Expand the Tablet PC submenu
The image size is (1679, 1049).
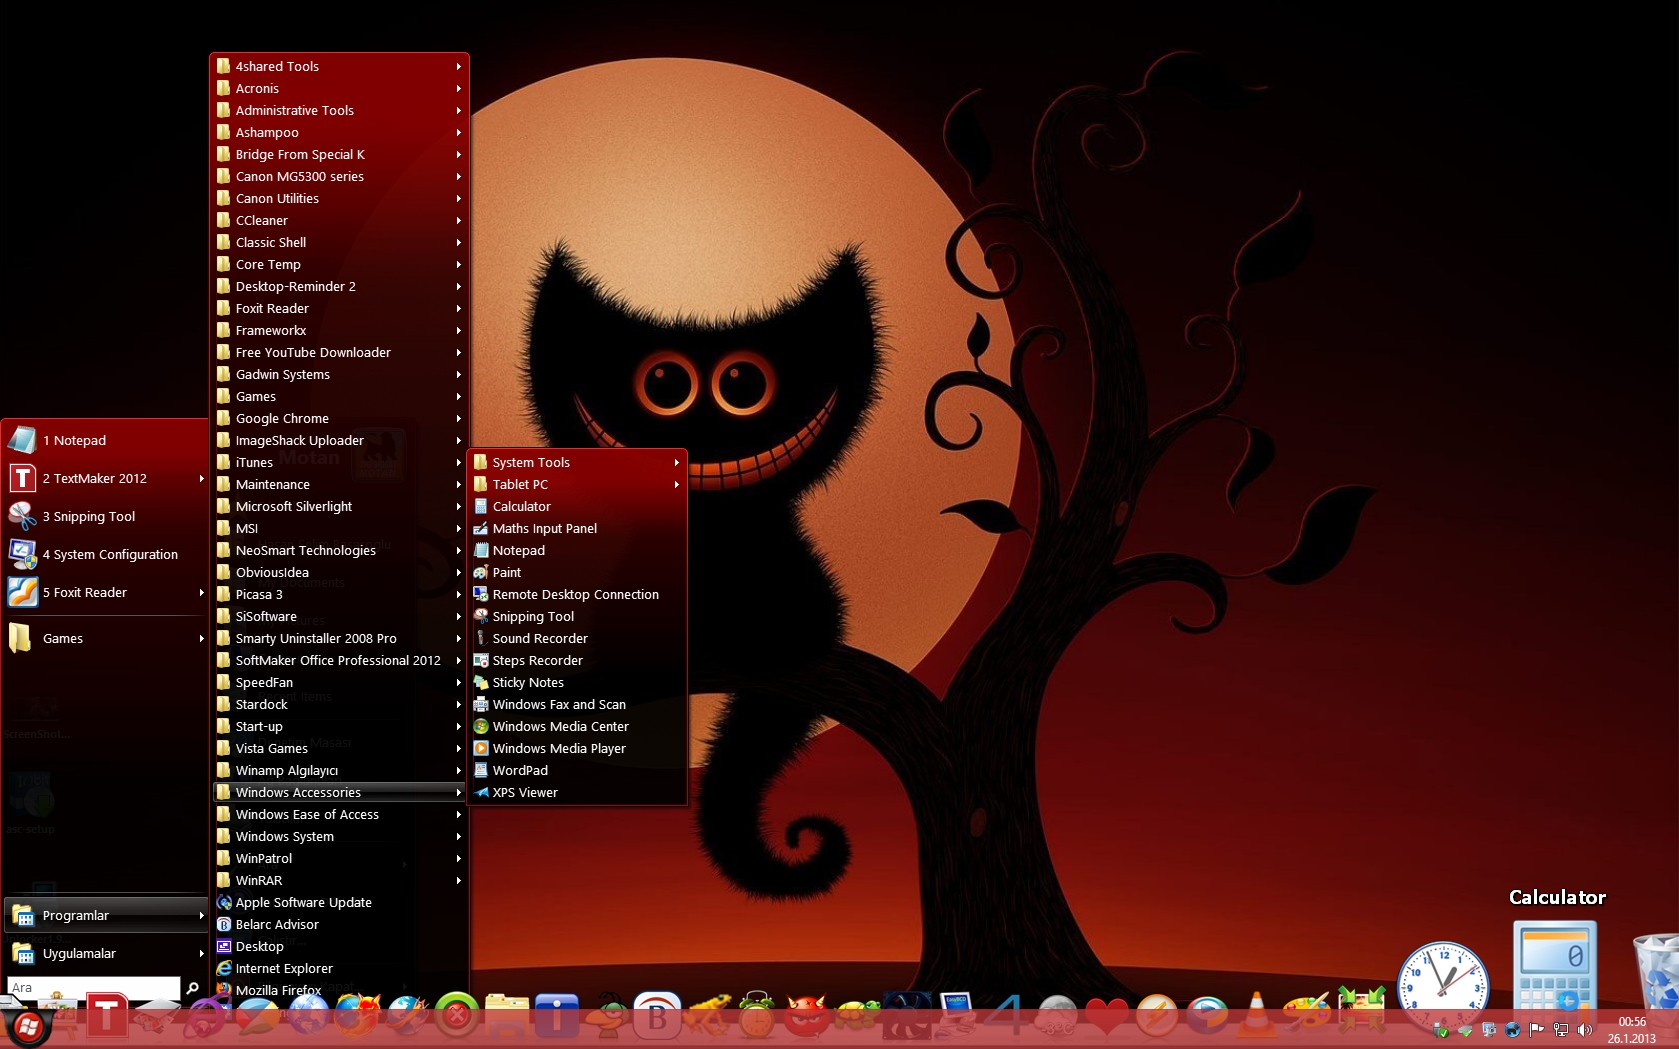click(577, 484)
